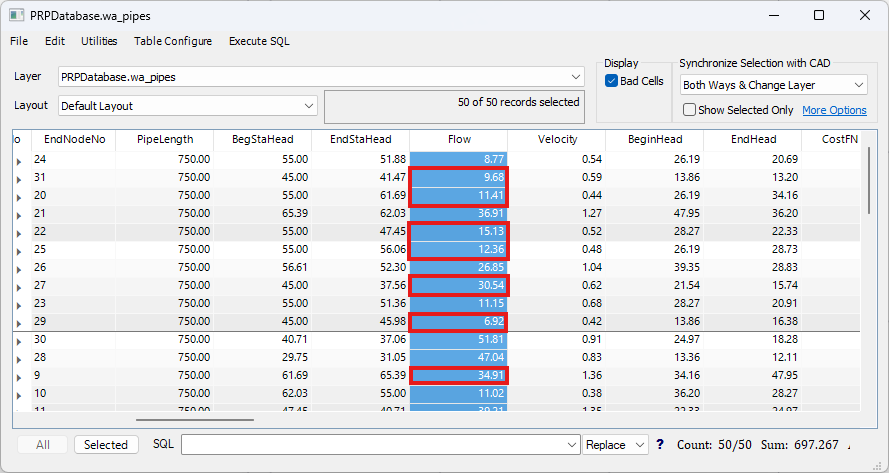
Task: Expand the SQL history dropdown arrow
Action: [572, 445]
